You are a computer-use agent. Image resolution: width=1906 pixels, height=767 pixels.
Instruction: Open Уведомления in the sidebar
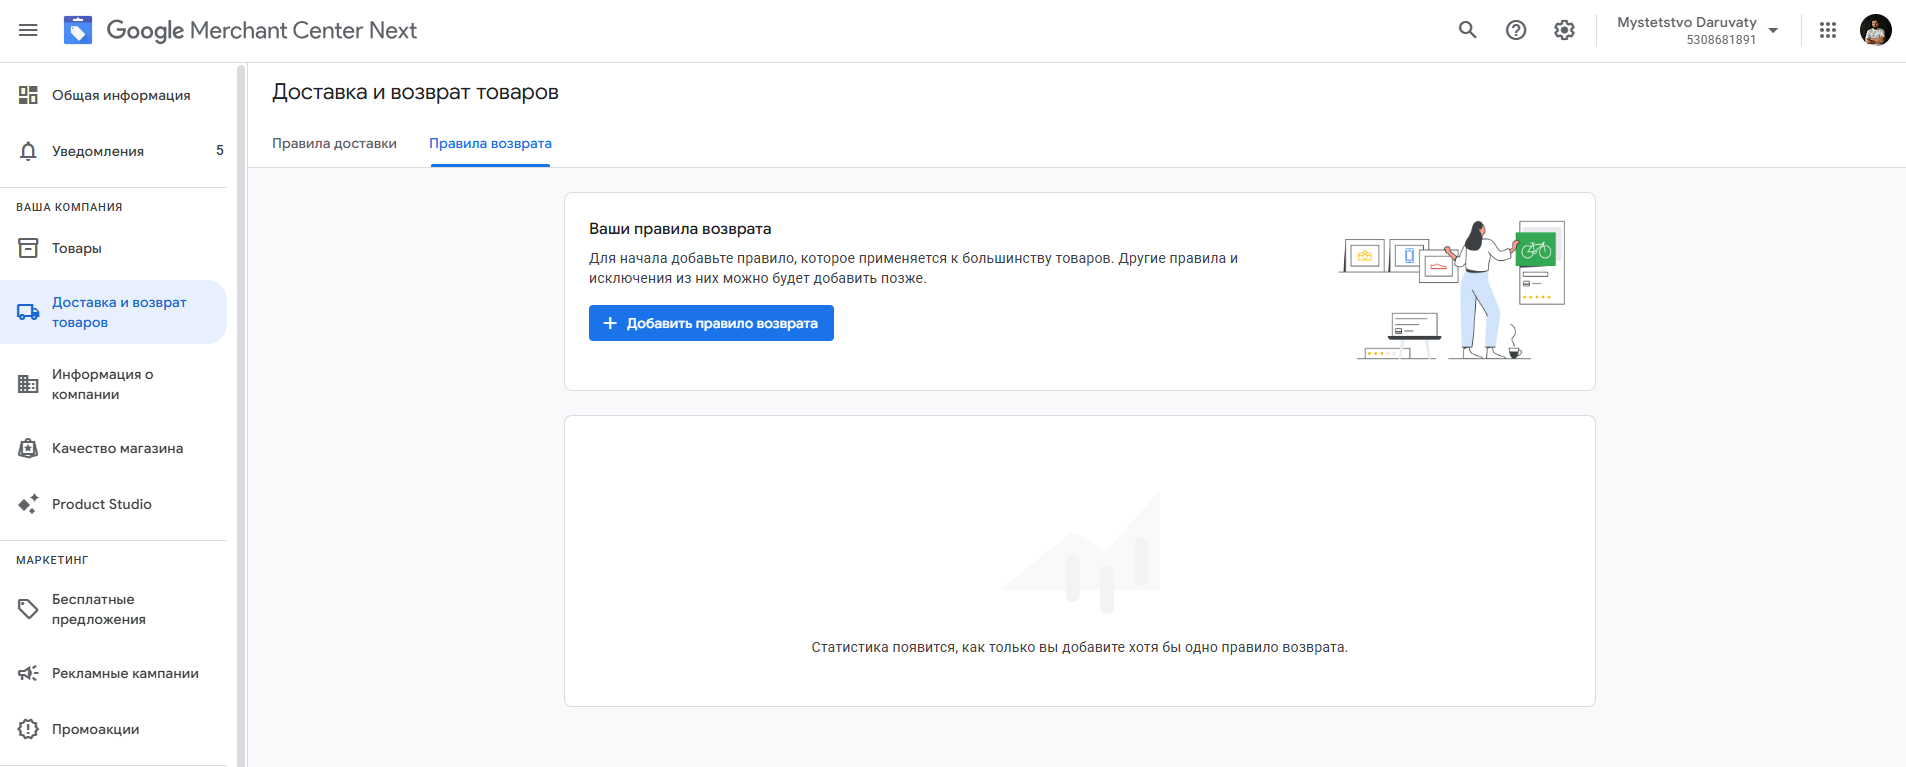[113, 151]
